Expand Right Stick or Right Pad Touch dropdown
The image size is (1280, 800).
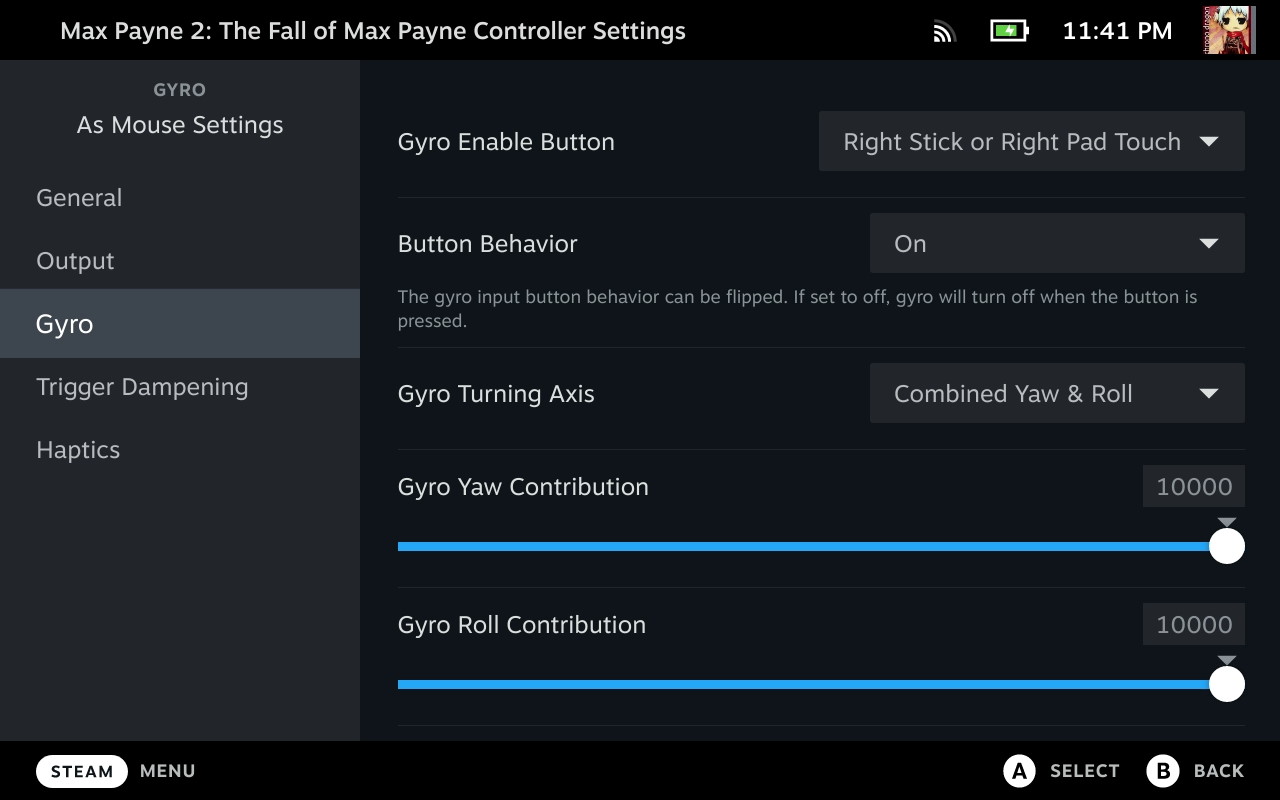1012,141
